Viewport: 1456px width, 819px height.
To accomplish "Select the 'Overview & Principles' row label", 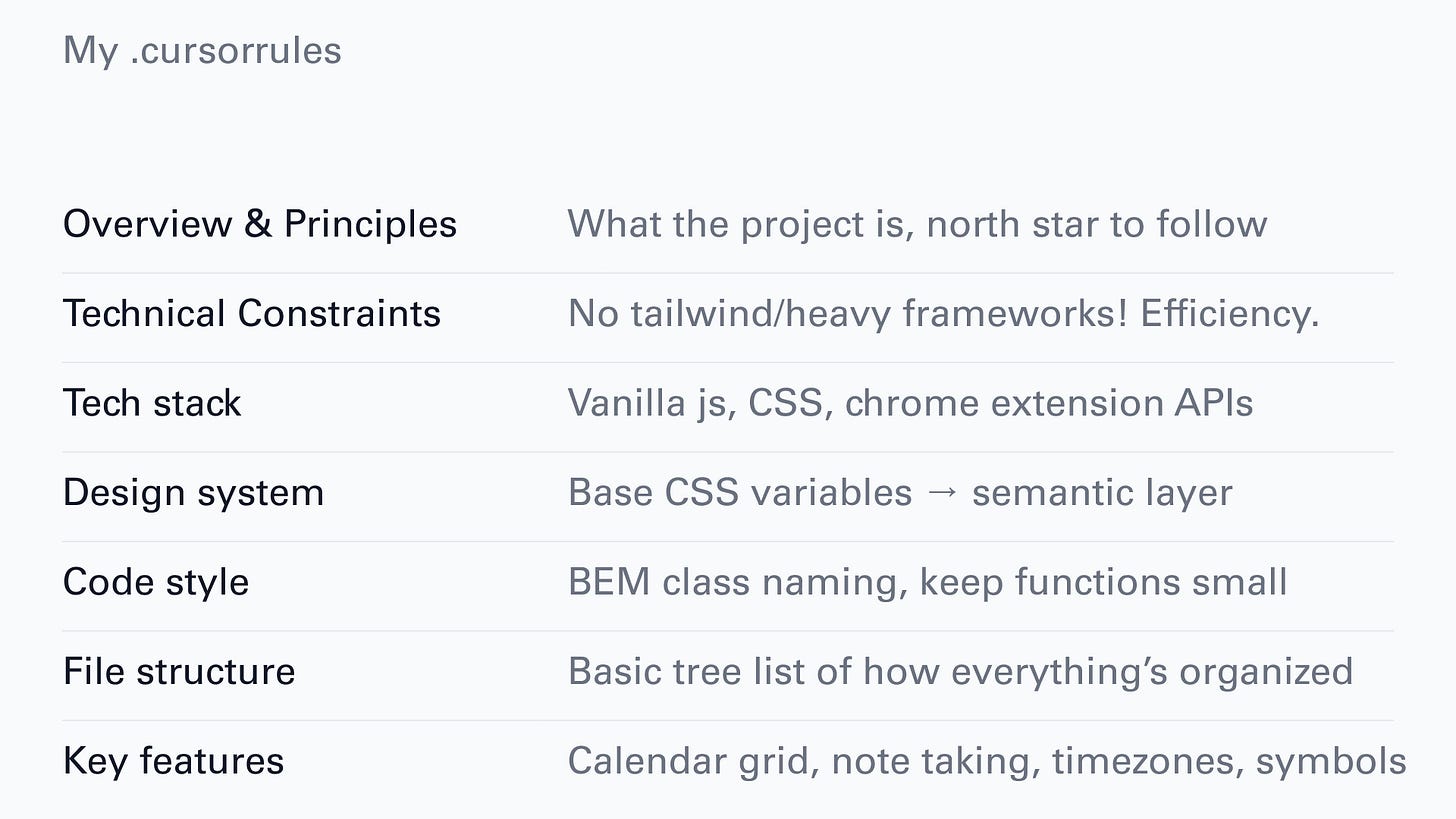I will (260, 224).
